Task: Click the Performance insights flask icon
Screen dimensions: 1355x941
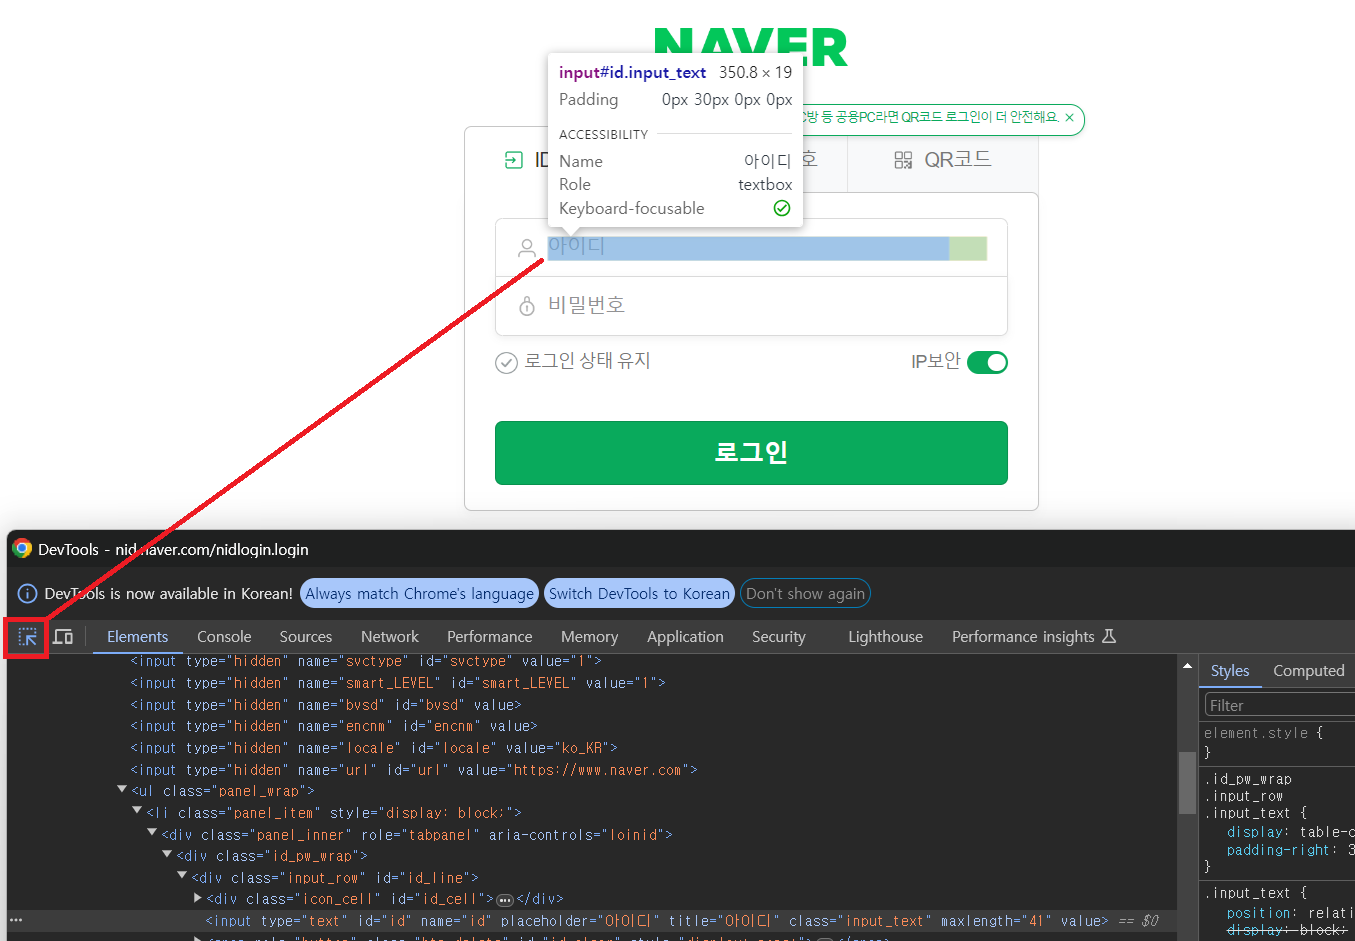Action: point(1109,637)
